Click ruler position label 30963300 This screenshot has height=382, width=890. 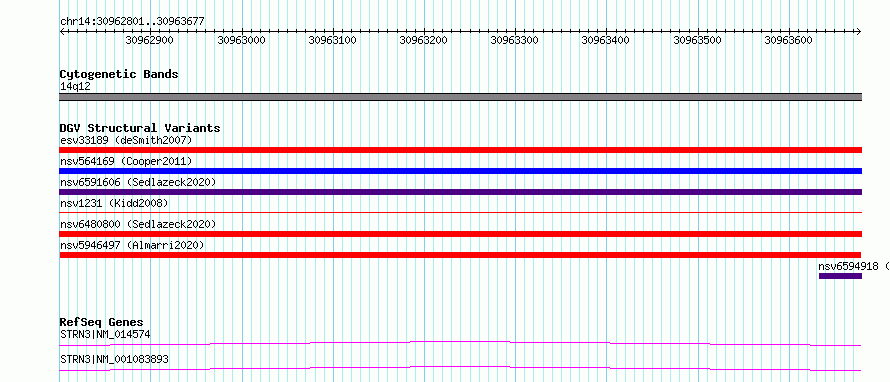coord(514,41)
